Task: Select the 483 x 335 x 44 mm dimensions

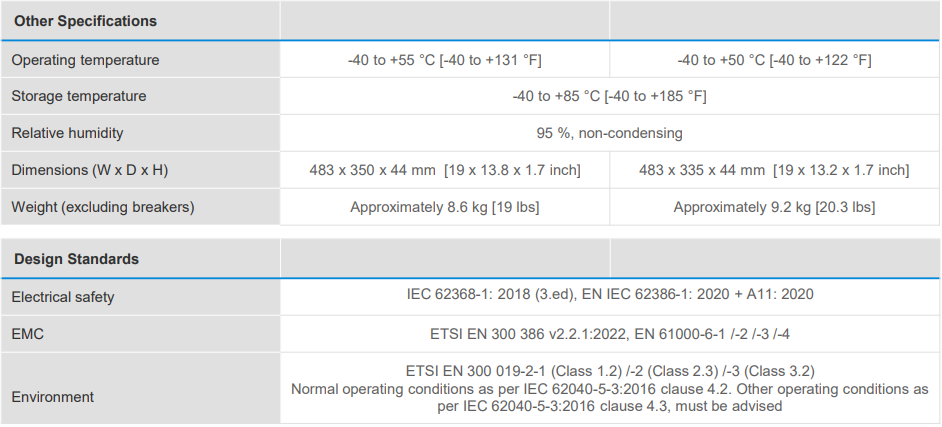Action: pos(774,170)
